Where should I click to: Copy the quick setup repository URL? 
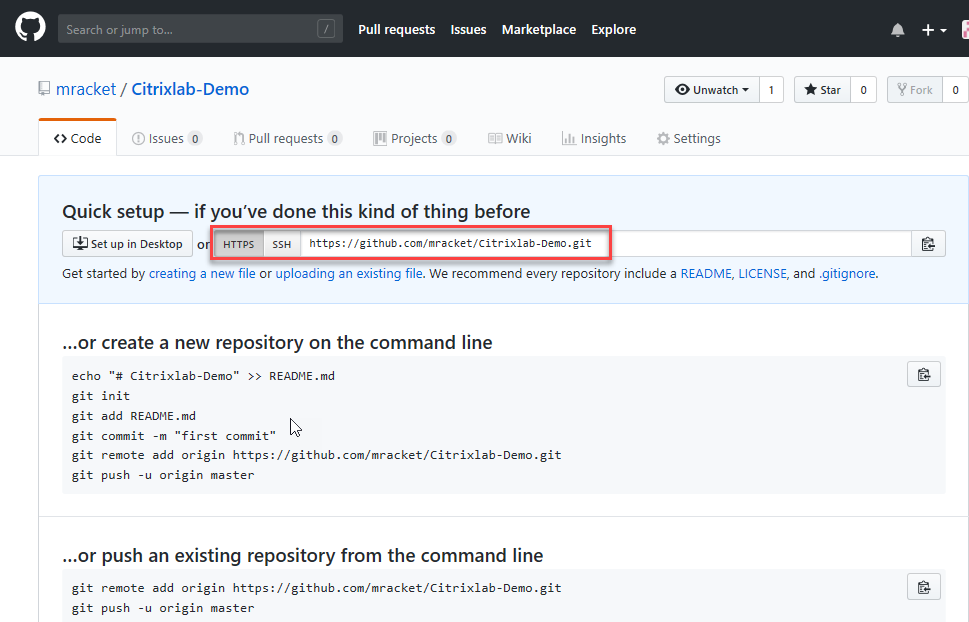tap(928, 244)
